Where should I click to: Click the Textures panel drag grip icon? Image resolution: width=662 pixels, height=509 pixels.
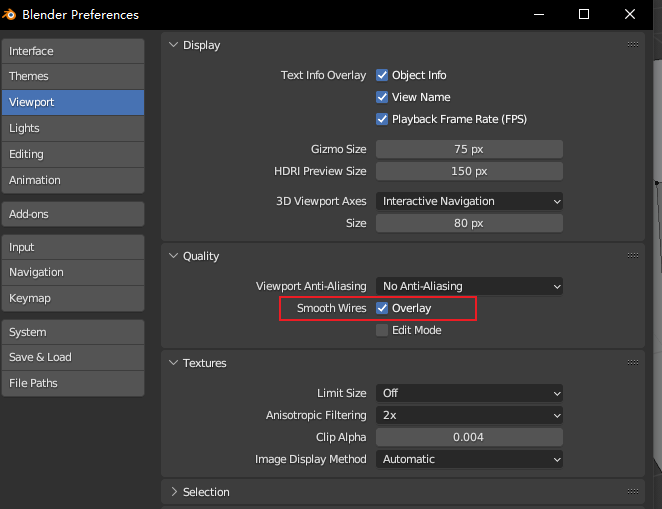632,363
